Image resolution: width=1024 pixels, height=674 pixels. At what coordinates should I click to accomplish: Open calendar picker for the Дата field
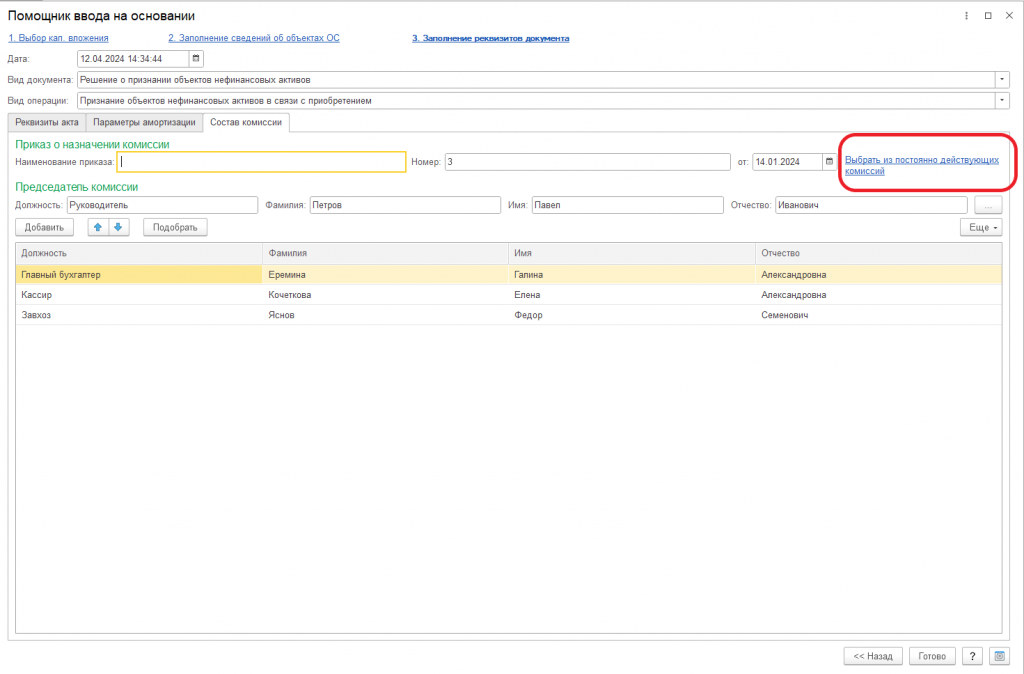coord(196,59)
